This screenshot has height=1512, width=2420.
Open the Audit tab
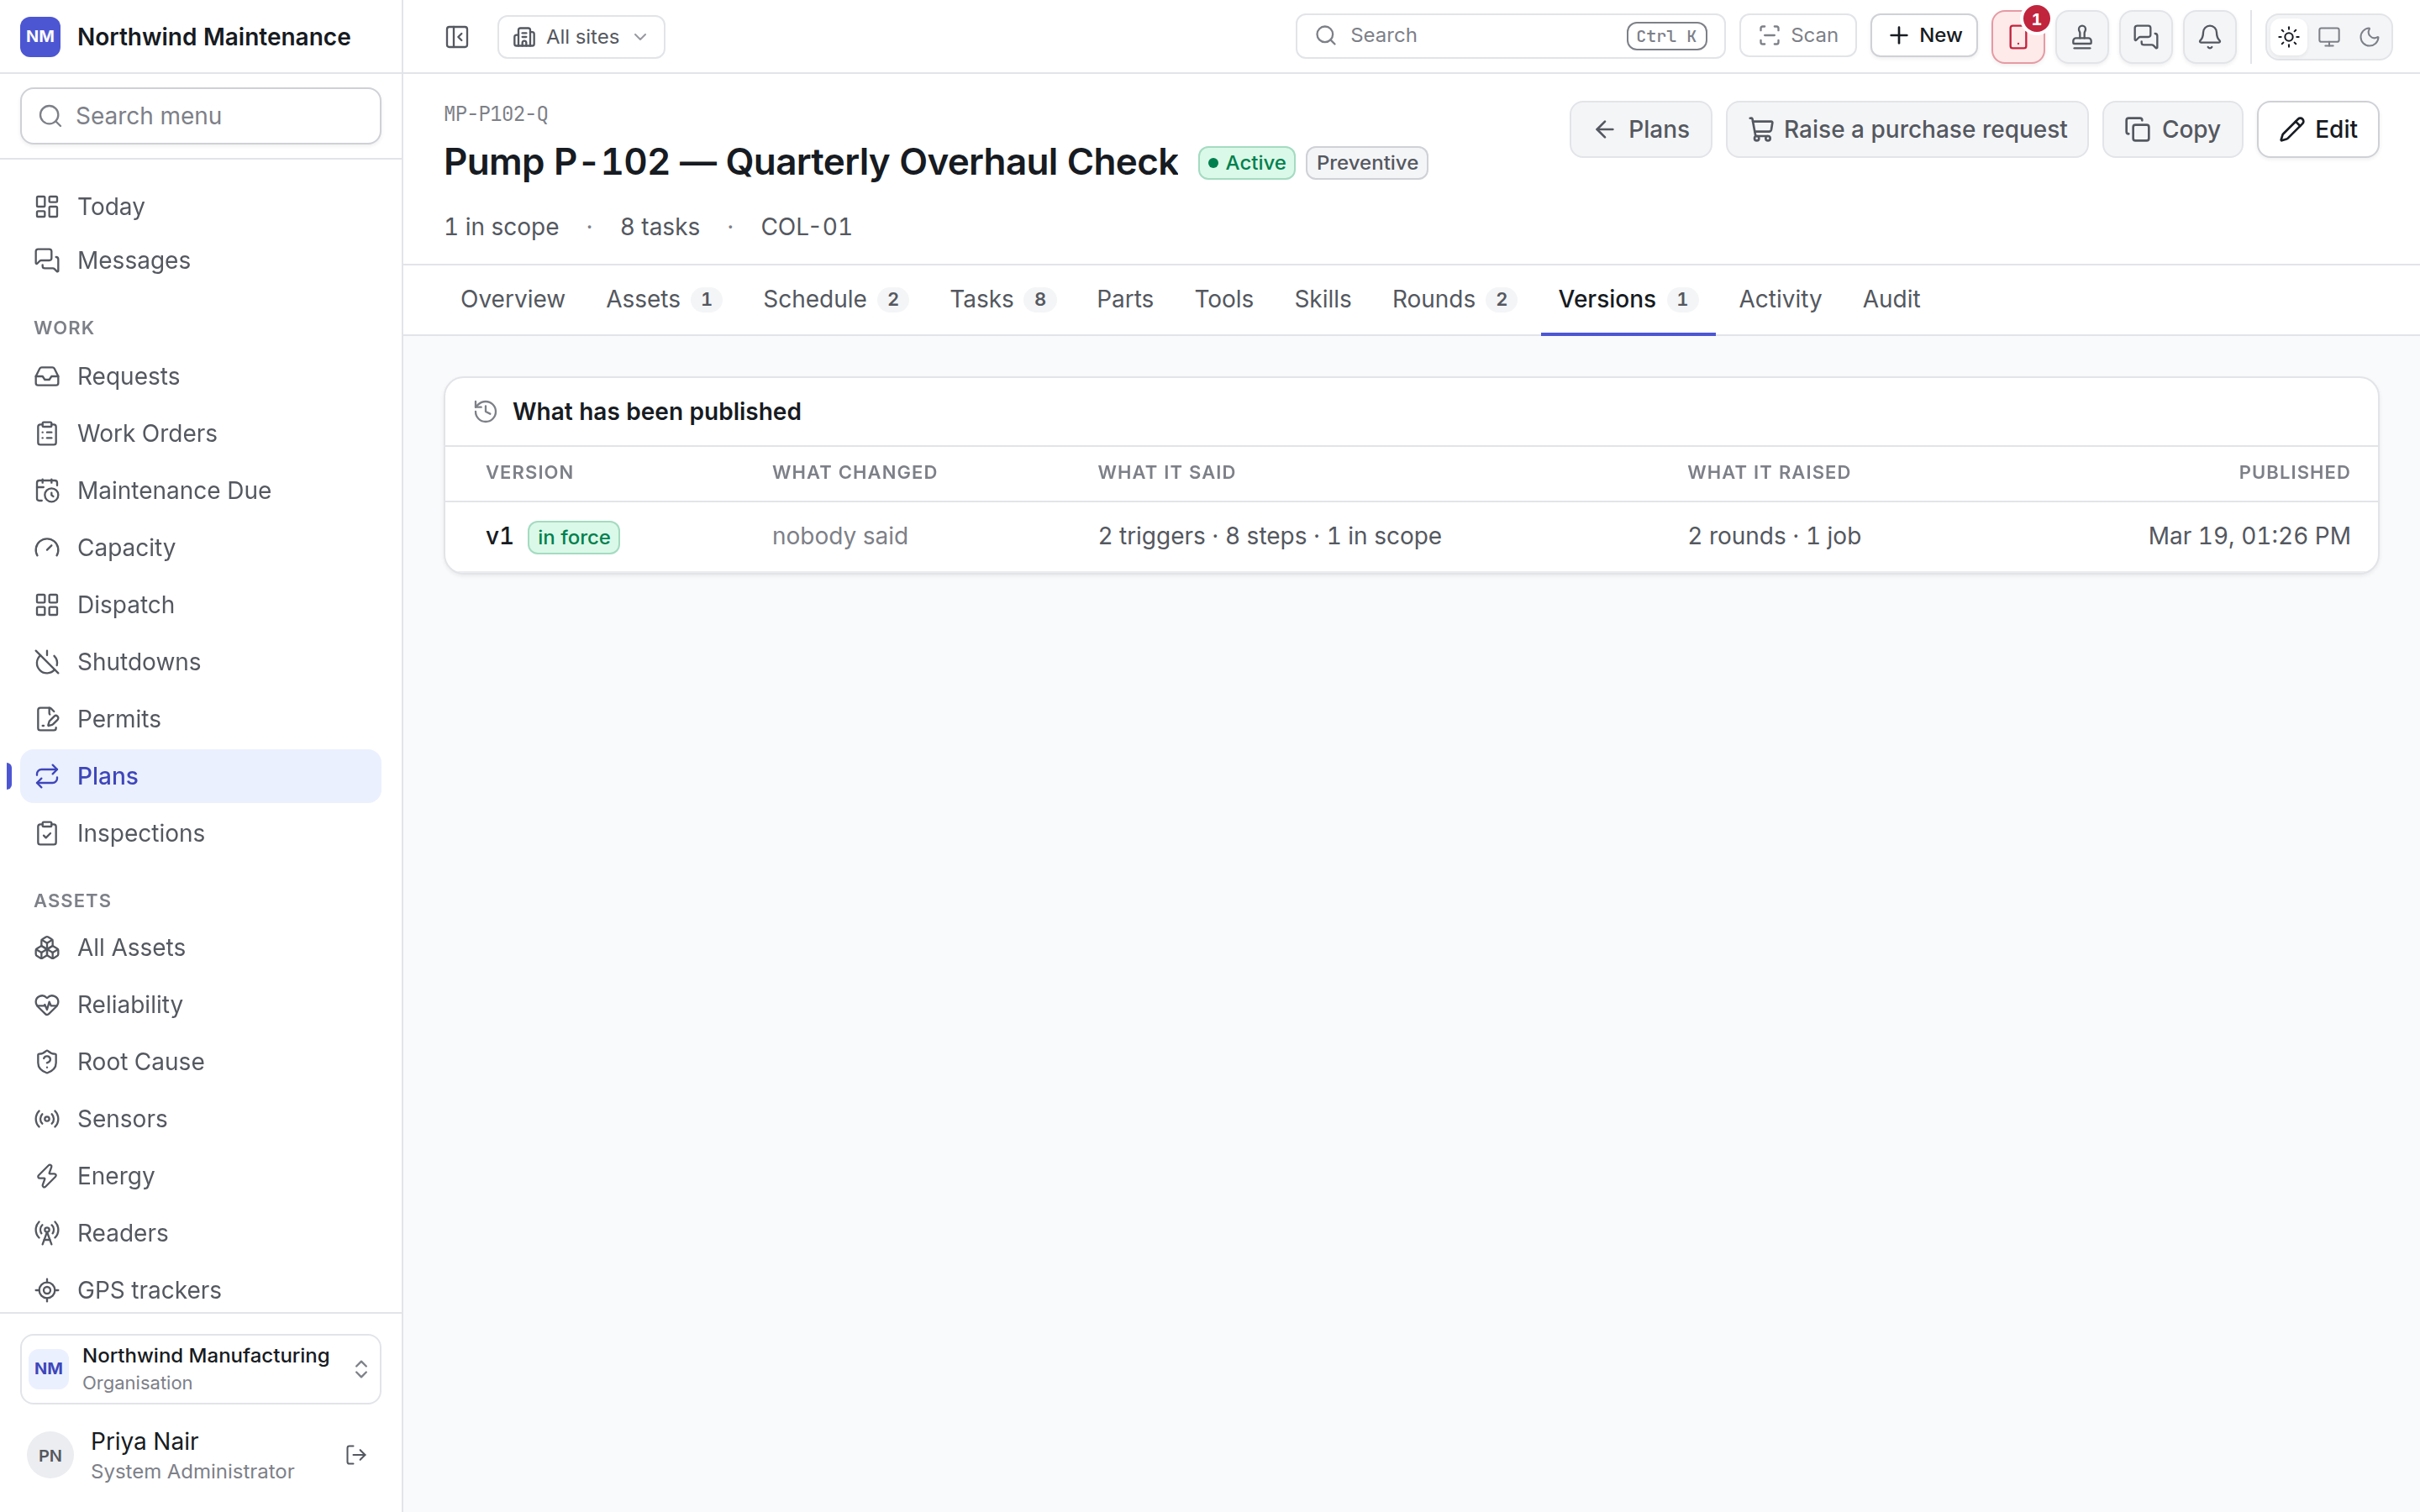tap(1891, 299)
